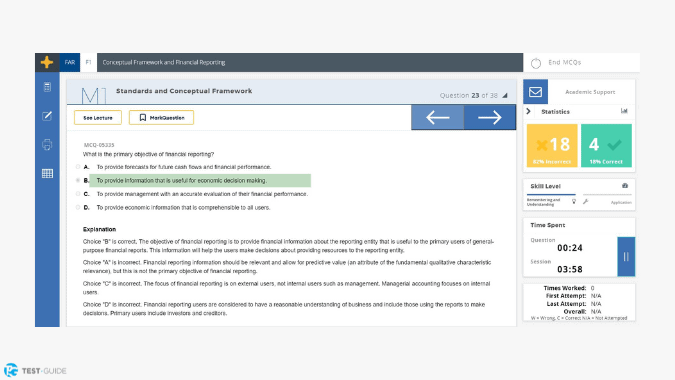Select answer choice B radio button

click(x=78, y=180)
